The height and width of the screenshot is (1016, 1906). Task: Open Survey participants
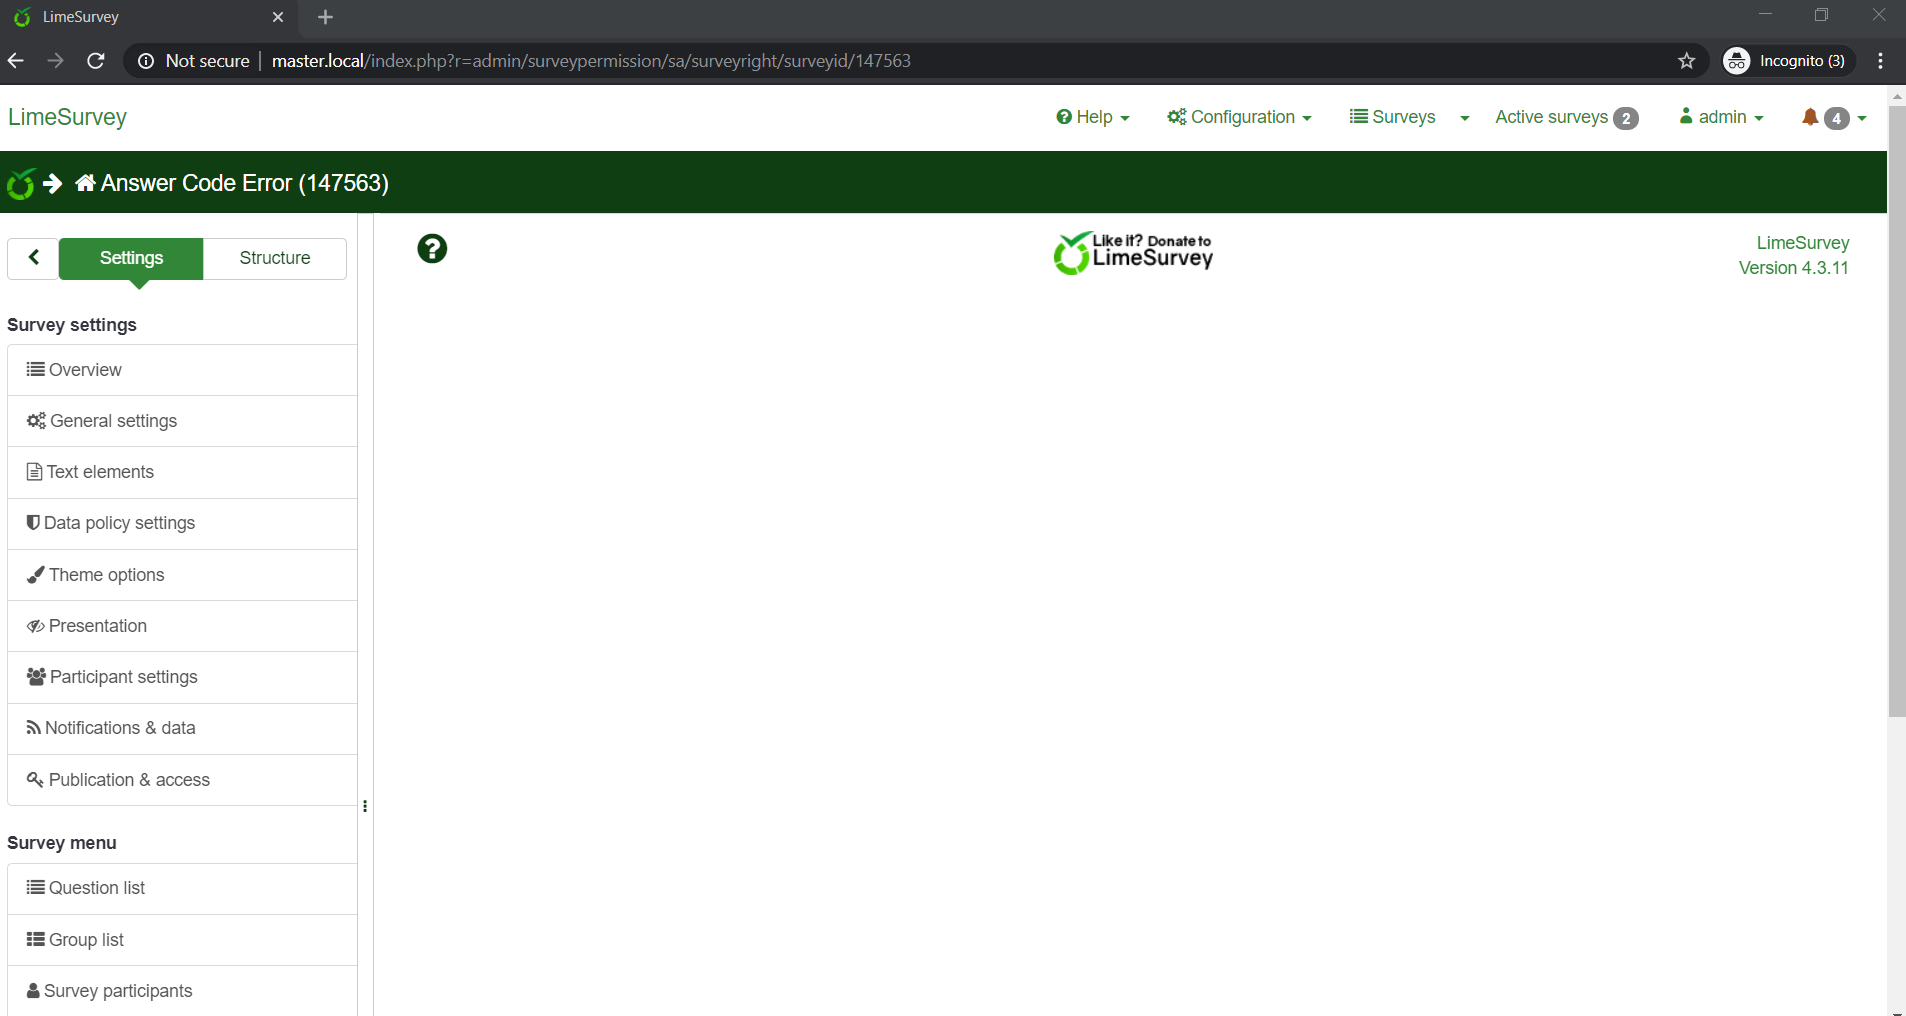[x=182, y=991]
